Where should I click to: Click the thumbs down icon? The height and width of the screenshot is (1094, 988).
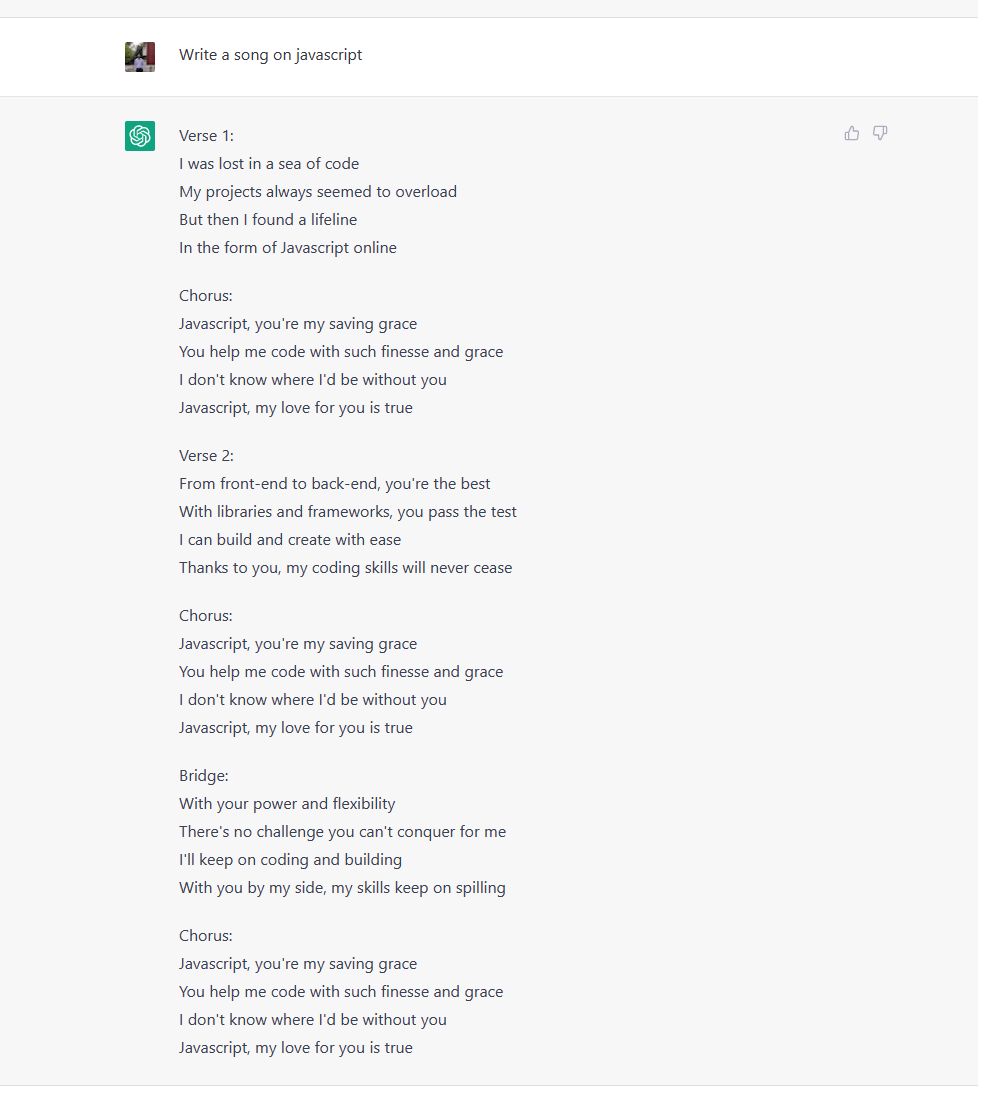pos(888,134)
